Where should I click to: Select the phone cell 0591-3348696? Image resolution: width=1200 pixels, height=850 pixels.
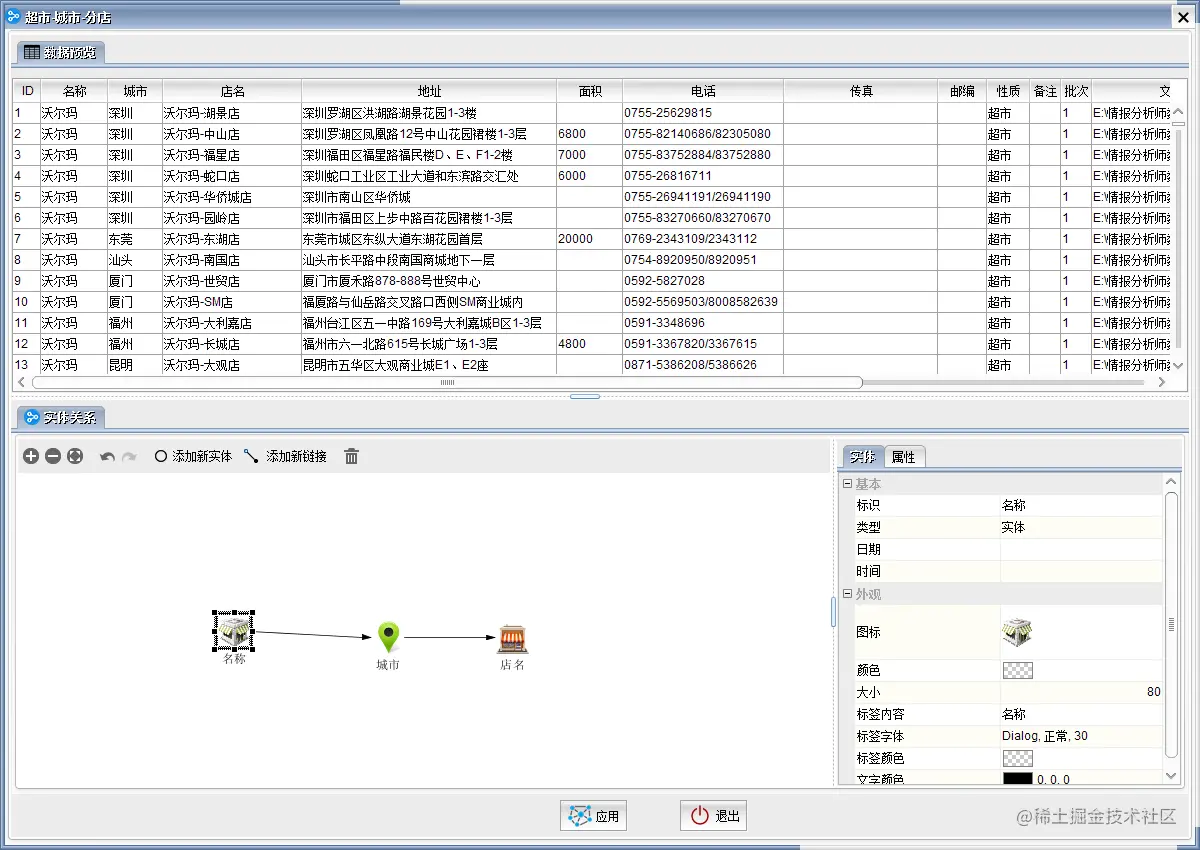(x=703, y=323)
